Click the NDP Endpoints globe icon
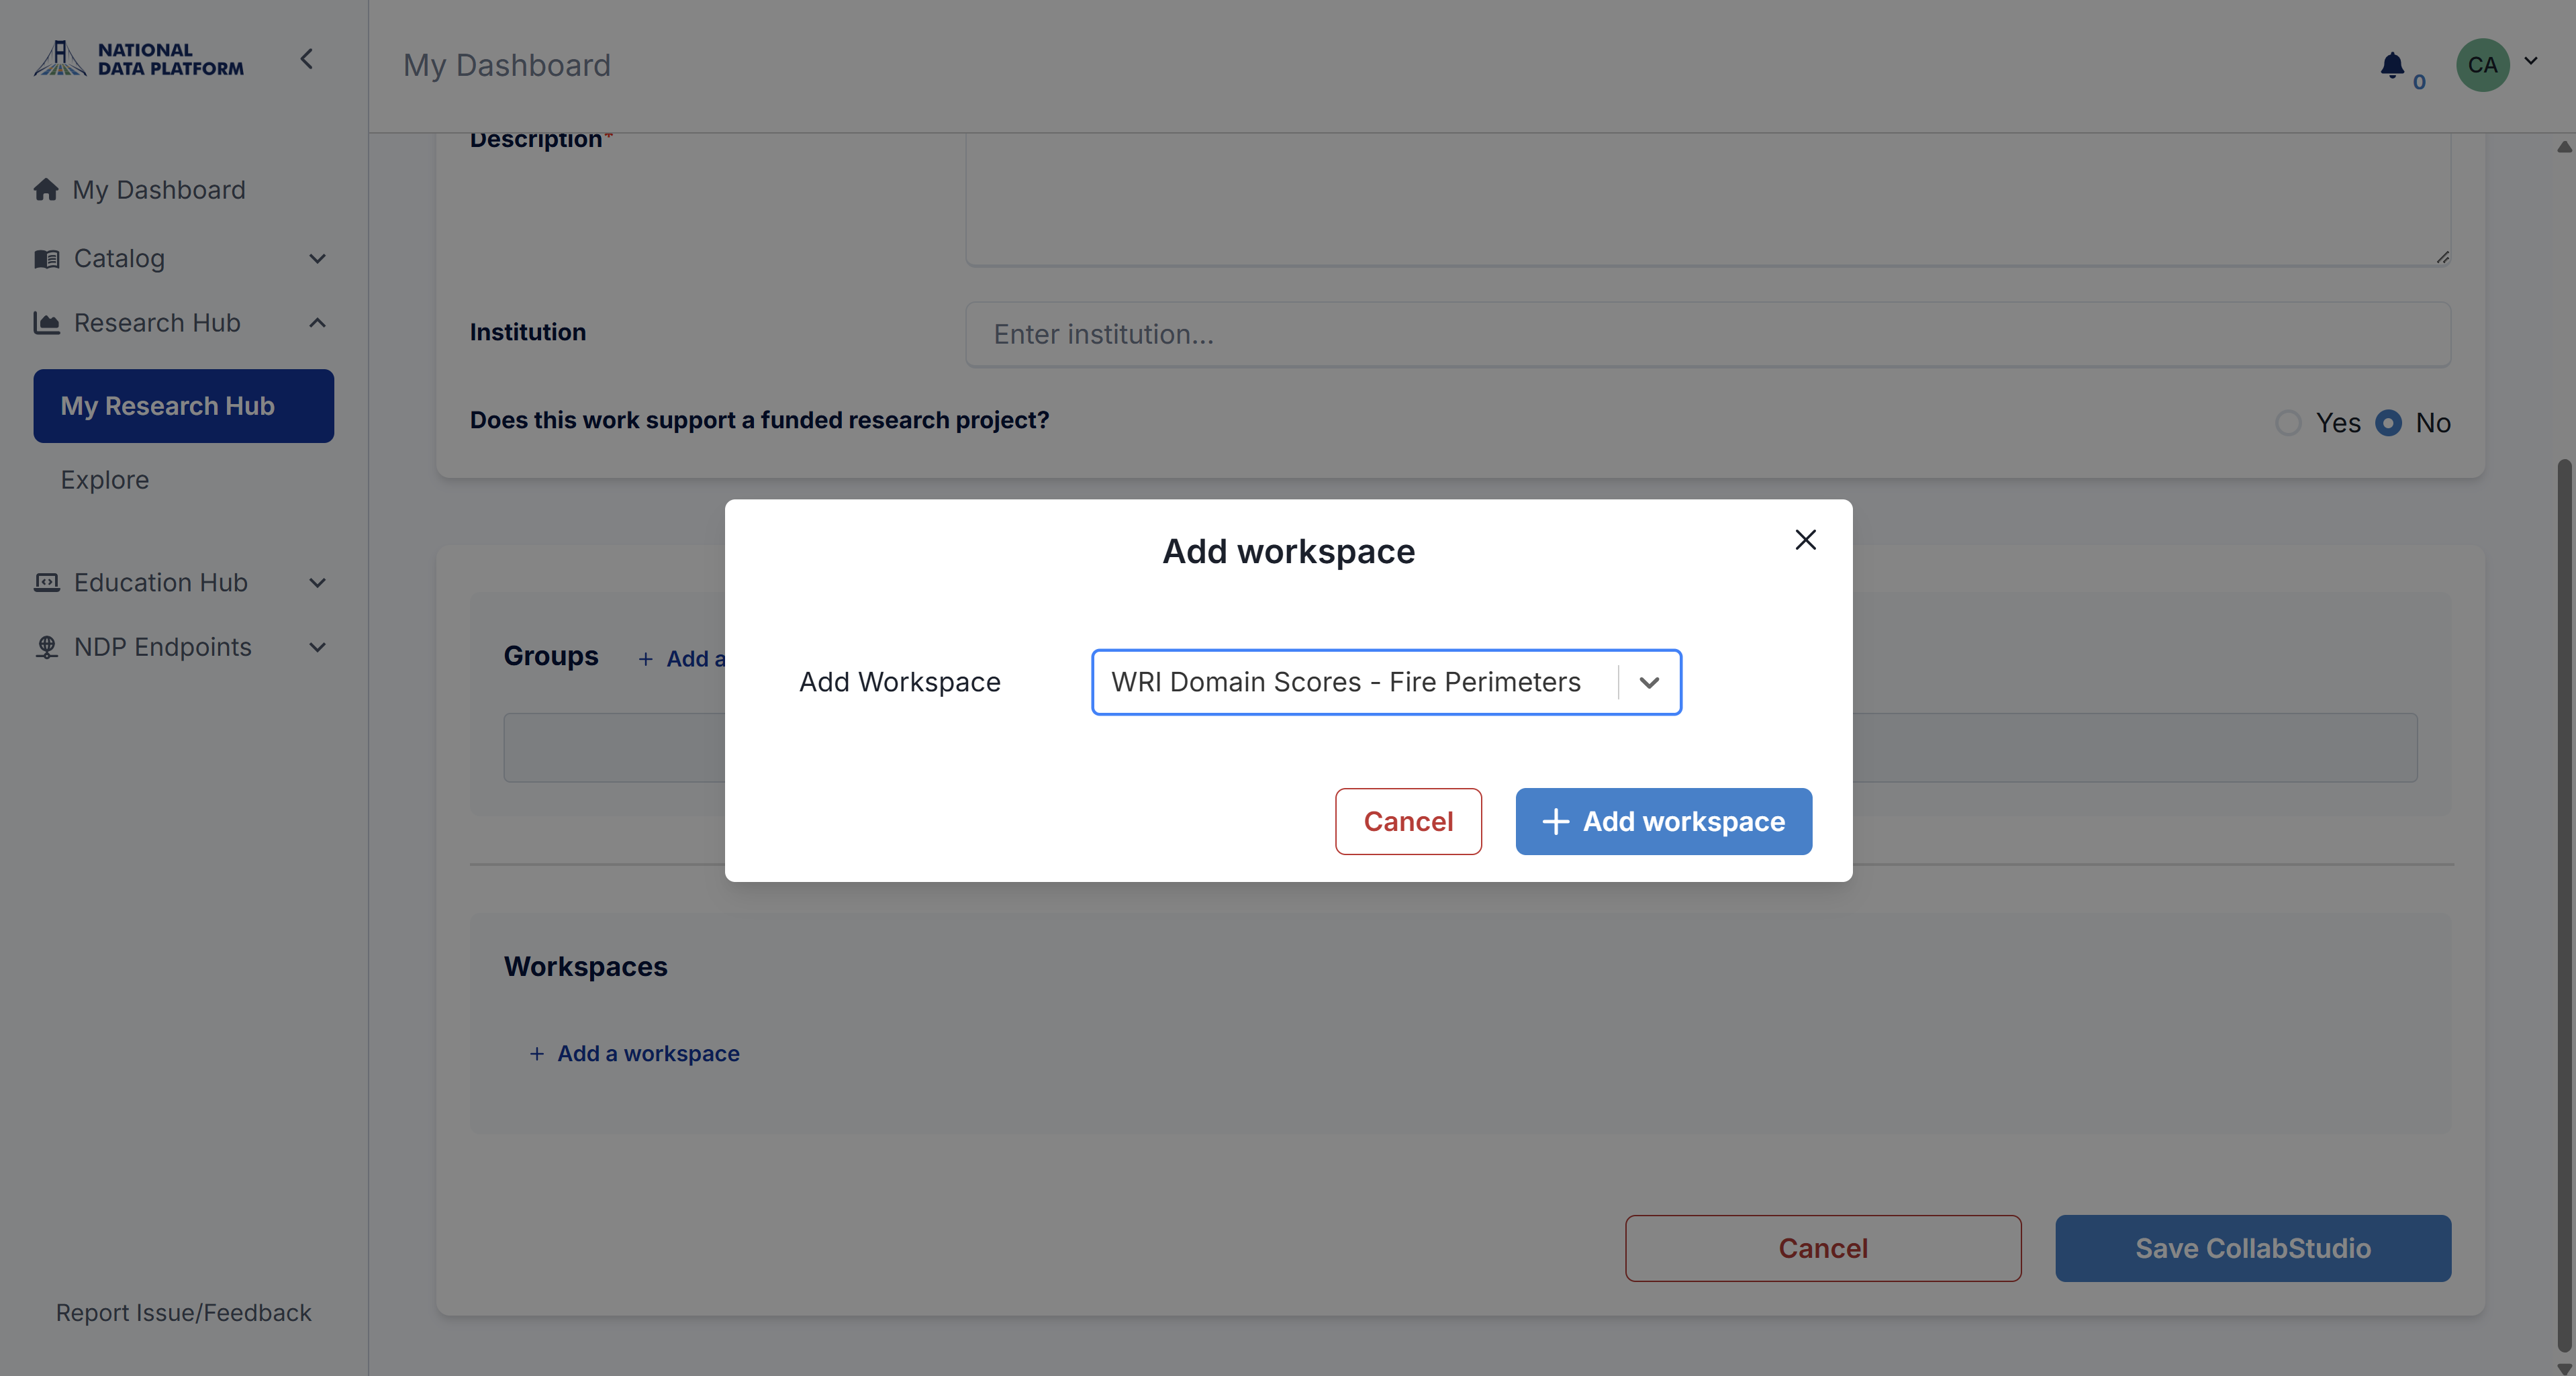The image size is (2576, 1376). point(46,647)
